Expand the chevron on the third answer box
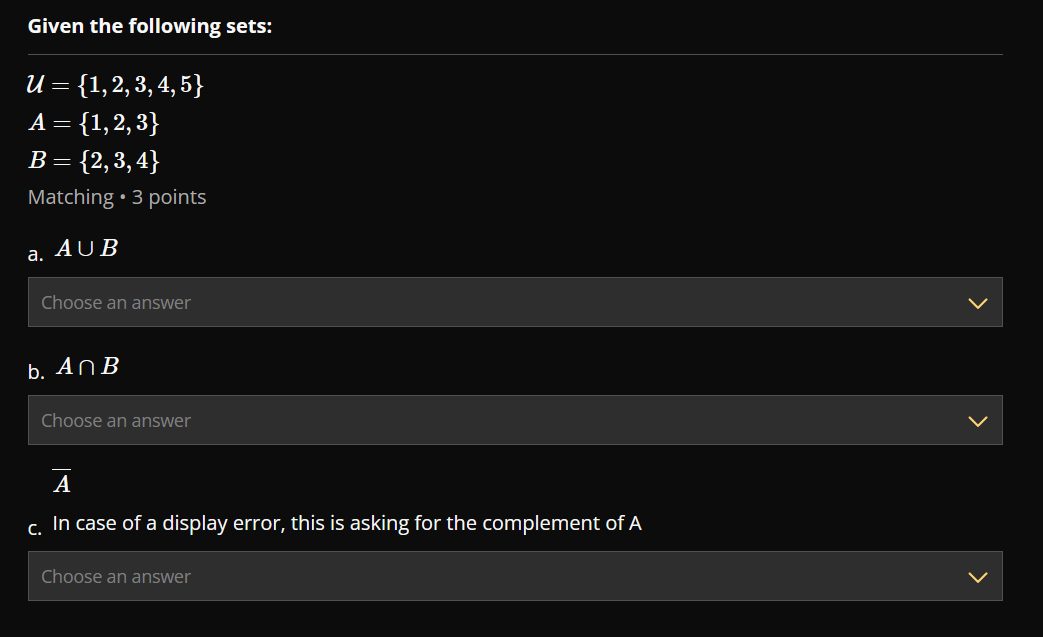1043x637 pixels. (x=977, y=576)
